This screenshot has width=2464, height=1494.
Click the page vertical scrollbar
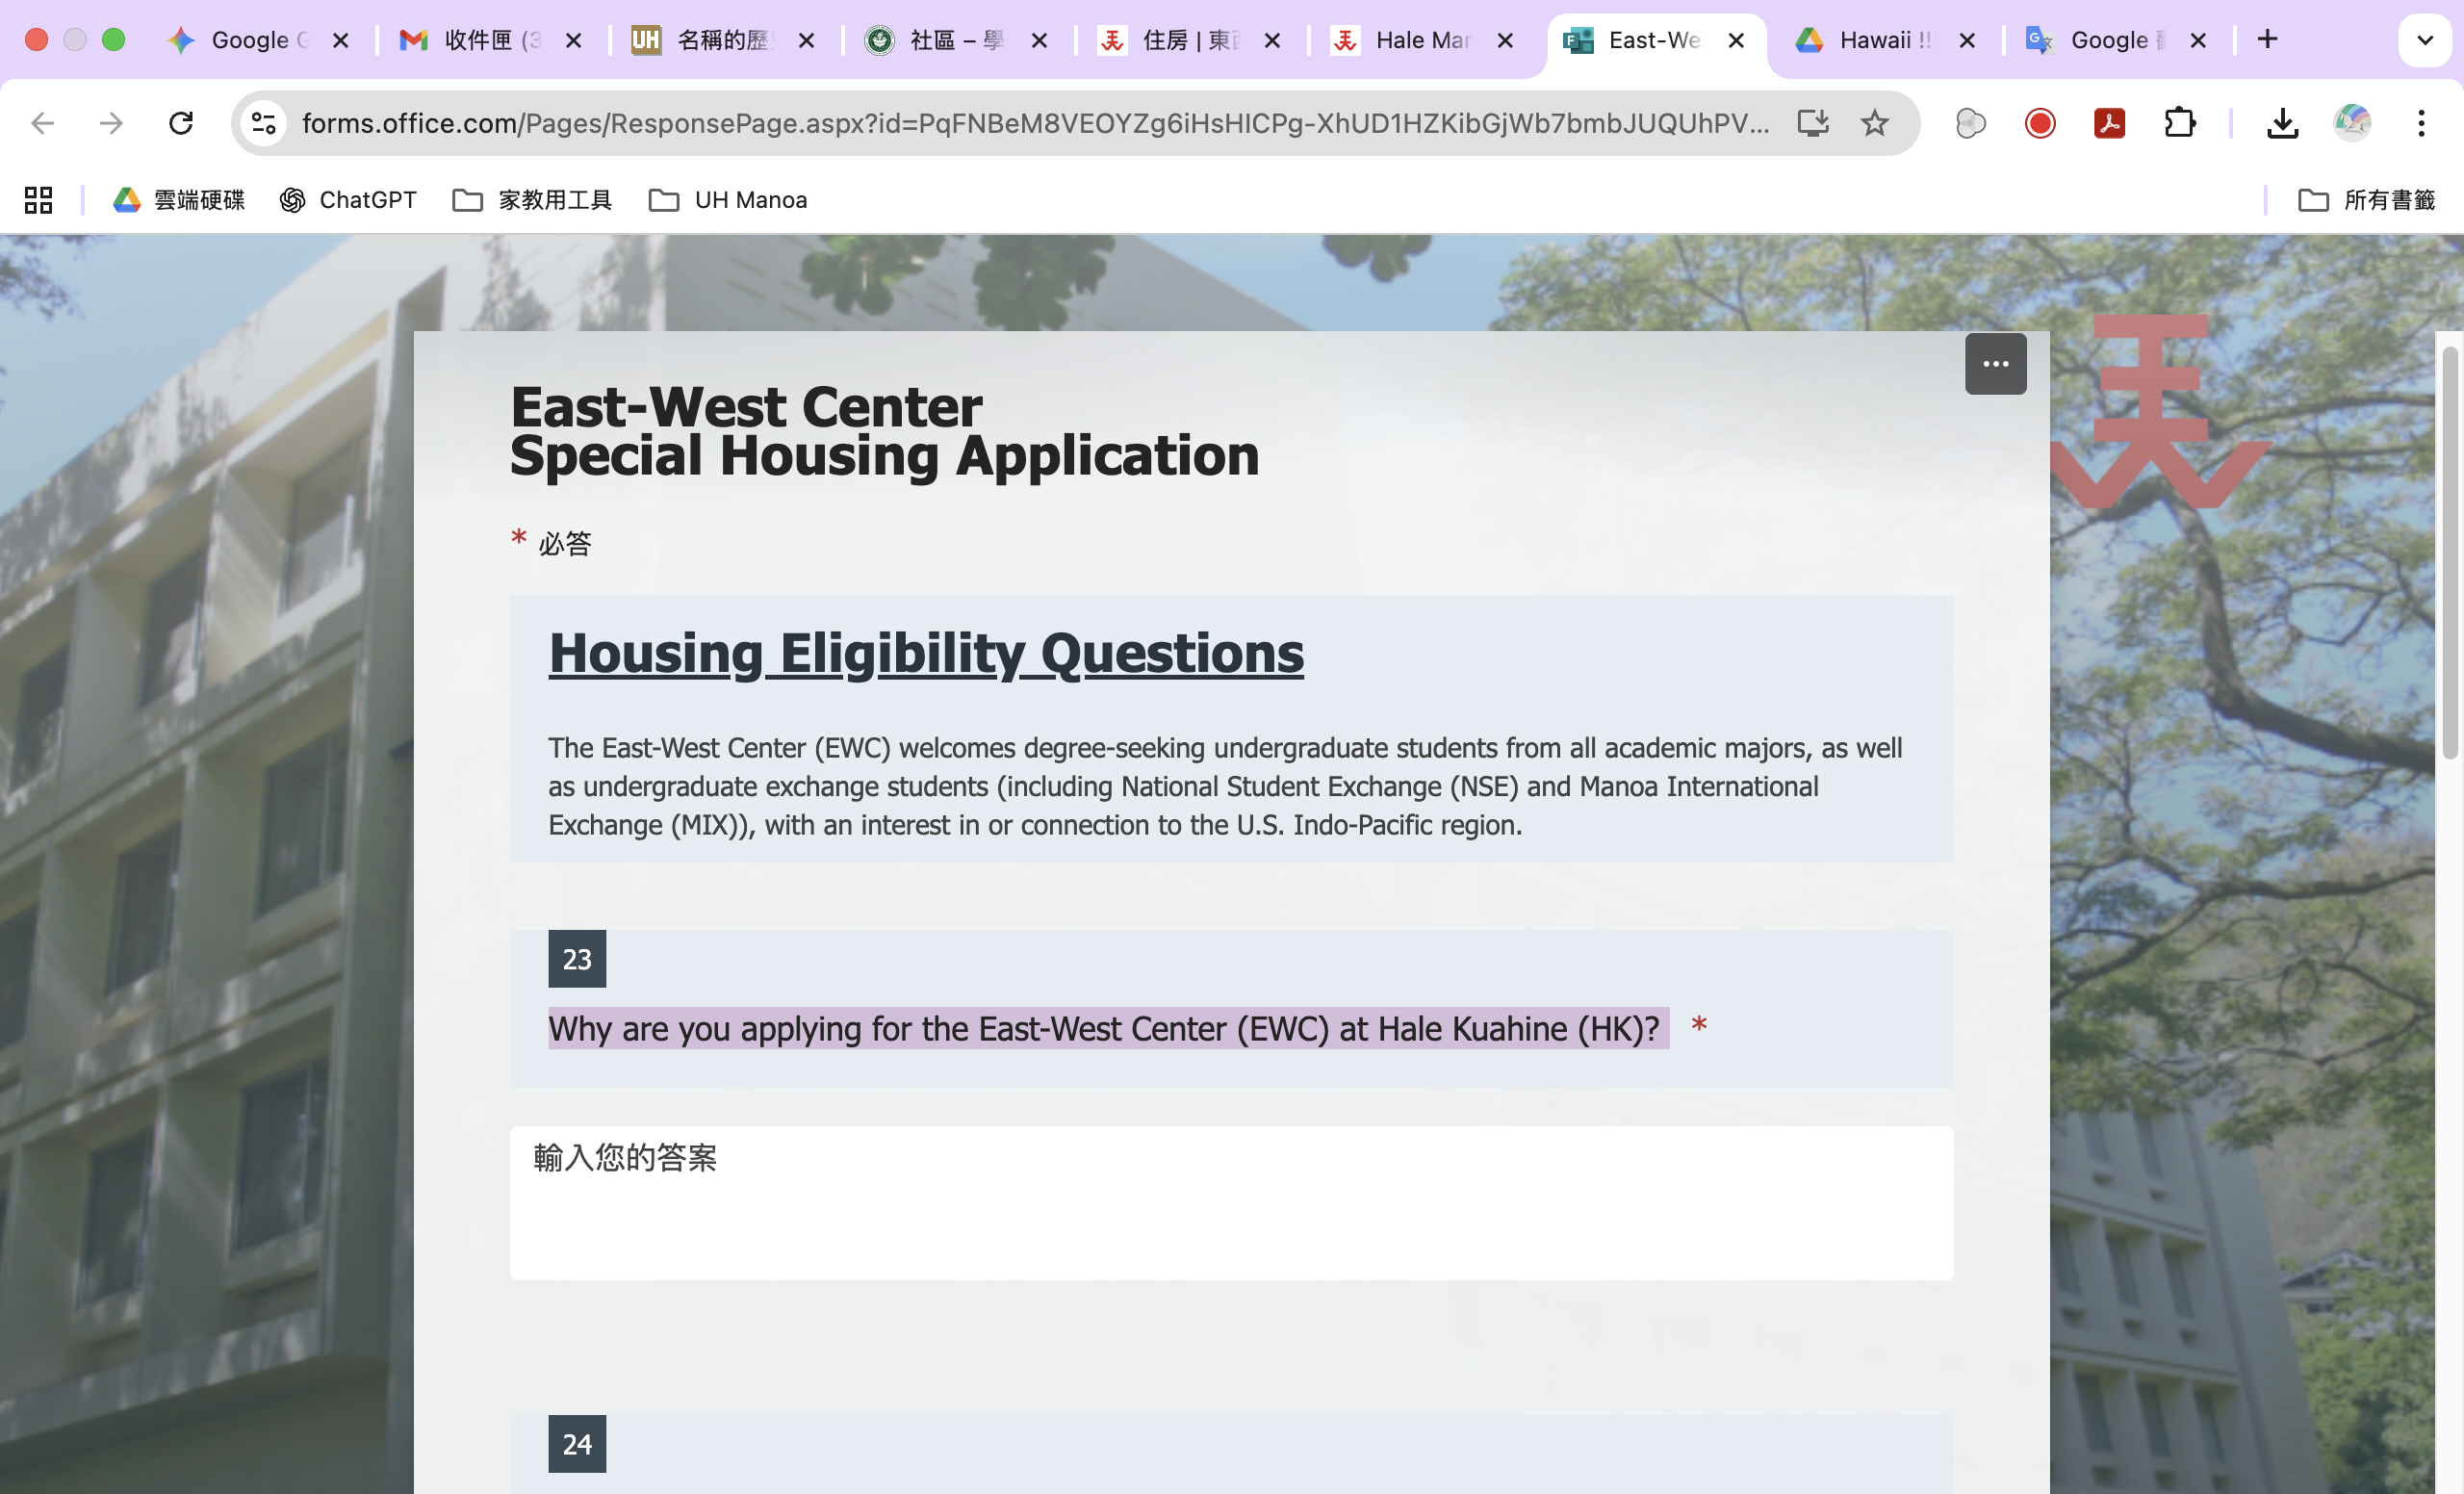coord(2449,553)
